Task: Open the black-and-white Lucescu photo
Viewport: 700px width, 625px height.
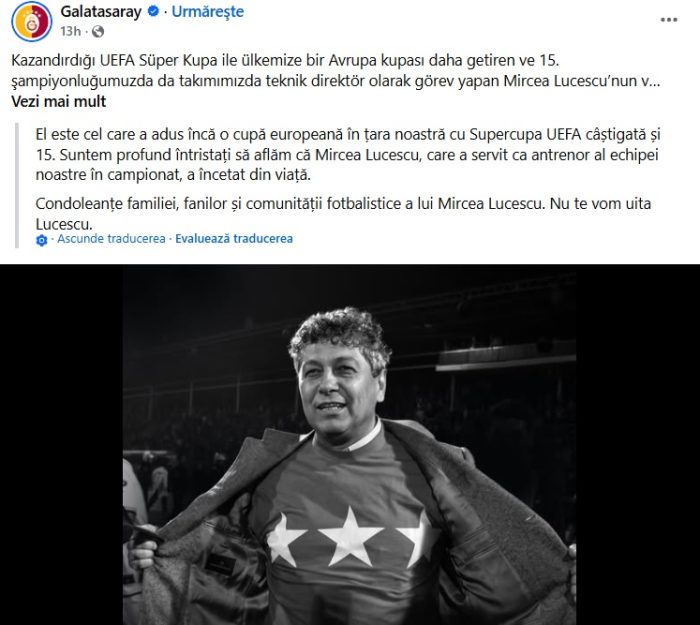Action: click(350, 445)
